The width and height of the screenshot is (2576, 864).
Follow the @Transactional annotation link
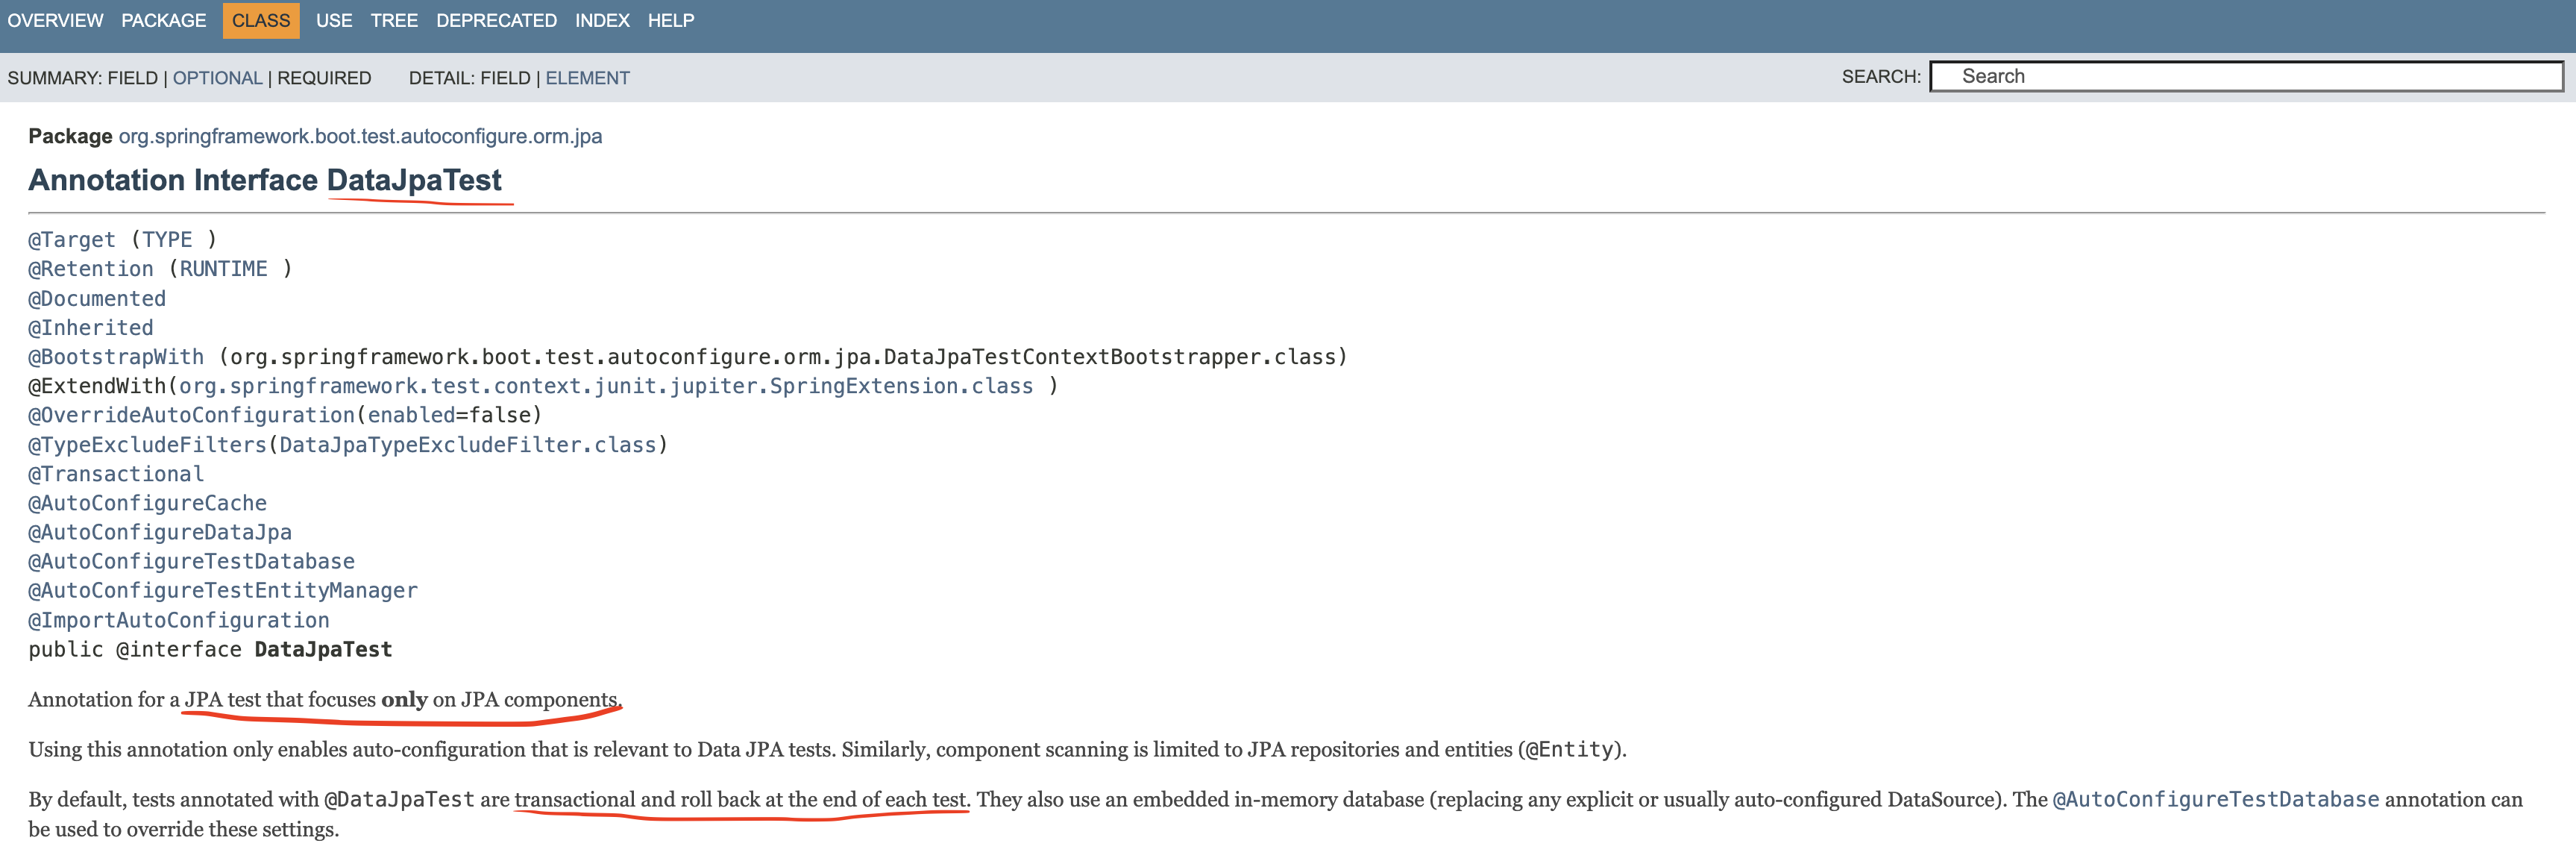[x=116, y=474]
